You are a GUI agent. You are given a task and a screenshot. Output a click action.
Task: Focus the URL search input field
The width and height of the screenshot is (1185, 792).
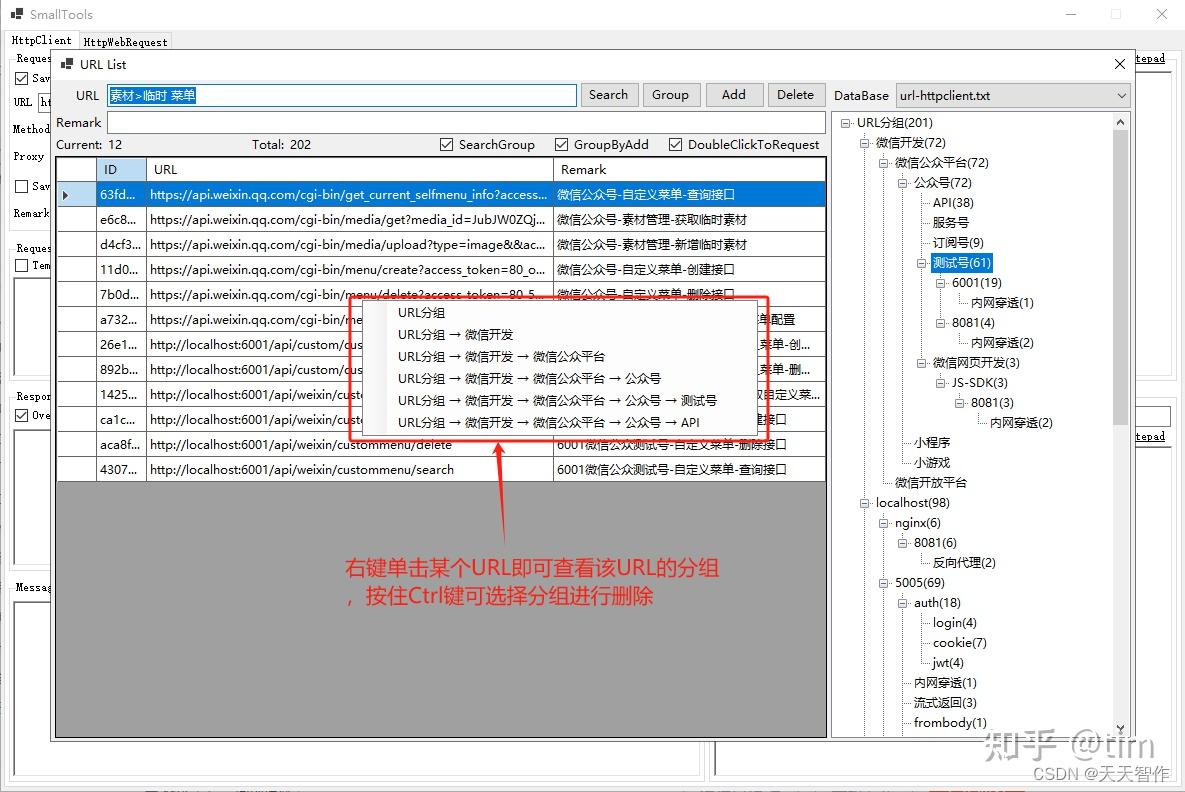pos(342,95)
